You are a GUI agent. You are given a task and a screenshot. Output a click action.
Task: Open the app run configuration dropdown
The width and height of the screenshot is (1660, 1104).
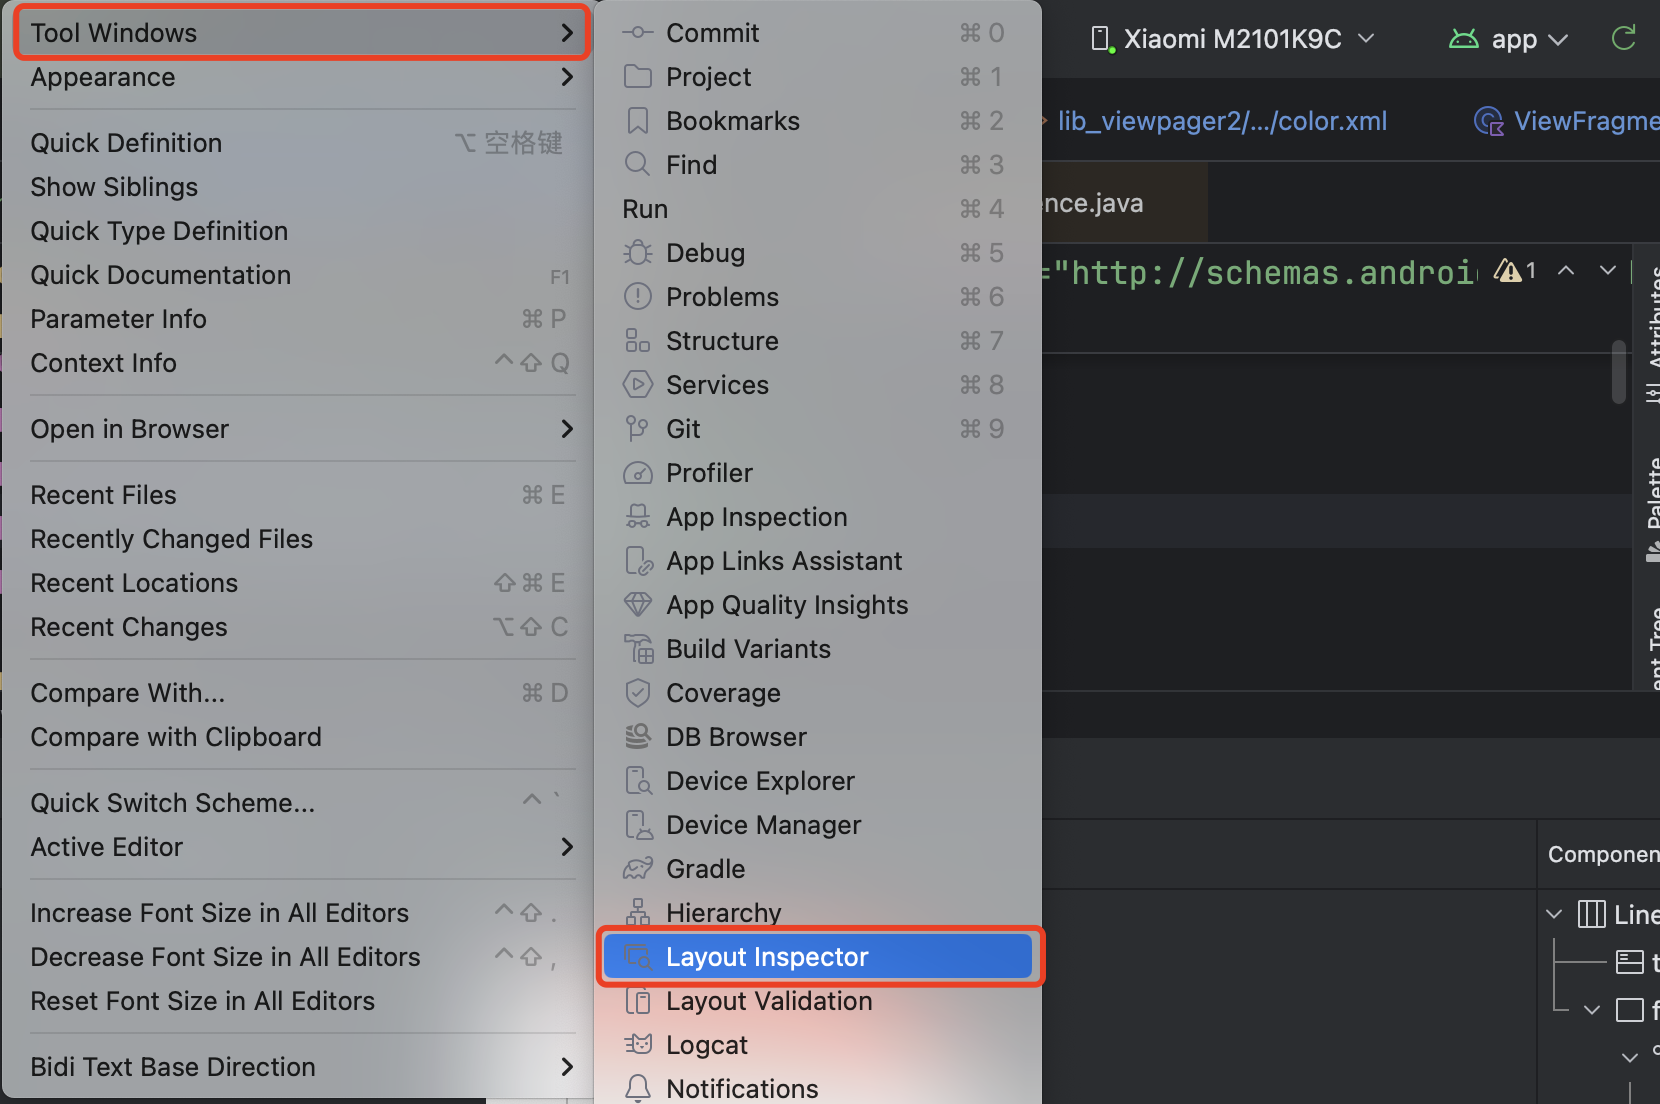point(1509,39)
